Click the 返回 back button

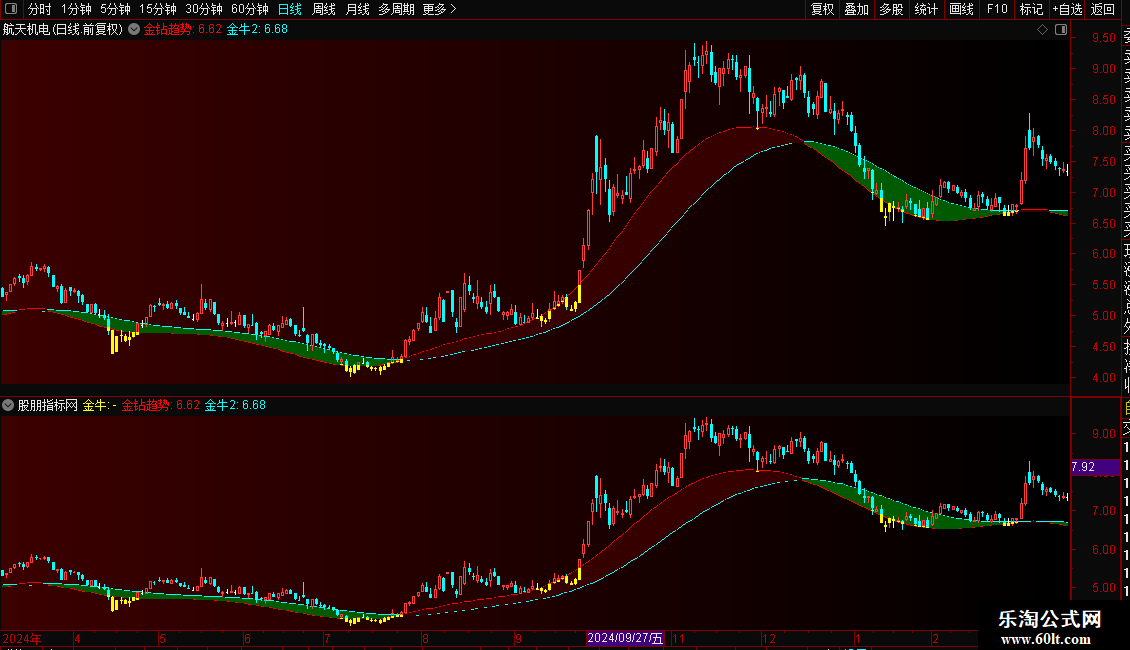1103,9
